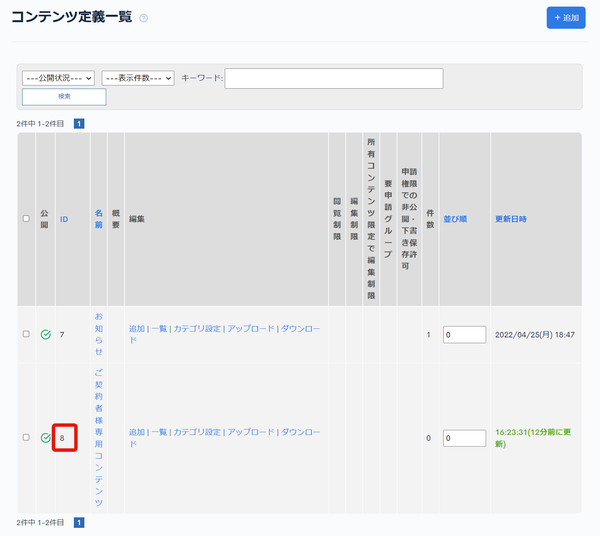Click カテゴリ設定 in the お知らせ row

tap(197, 329)
